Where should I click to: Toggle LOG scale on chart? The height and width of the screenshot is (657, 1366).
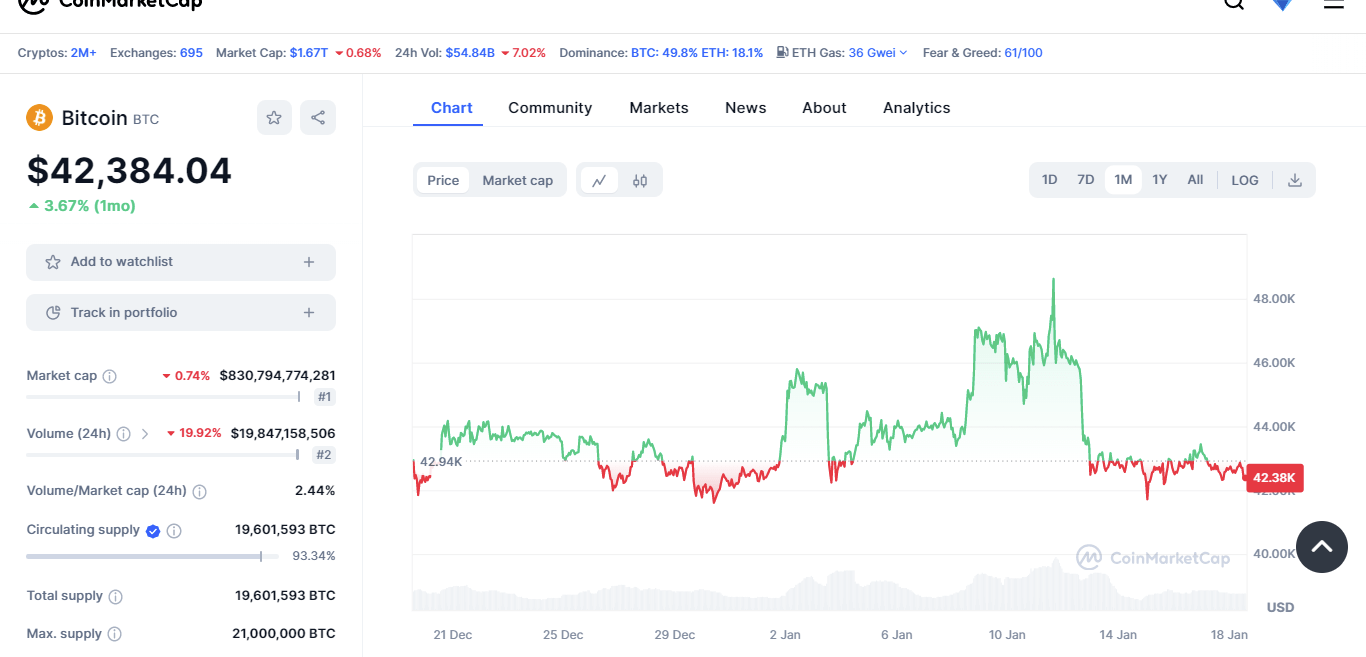(x=1245, y=180)
